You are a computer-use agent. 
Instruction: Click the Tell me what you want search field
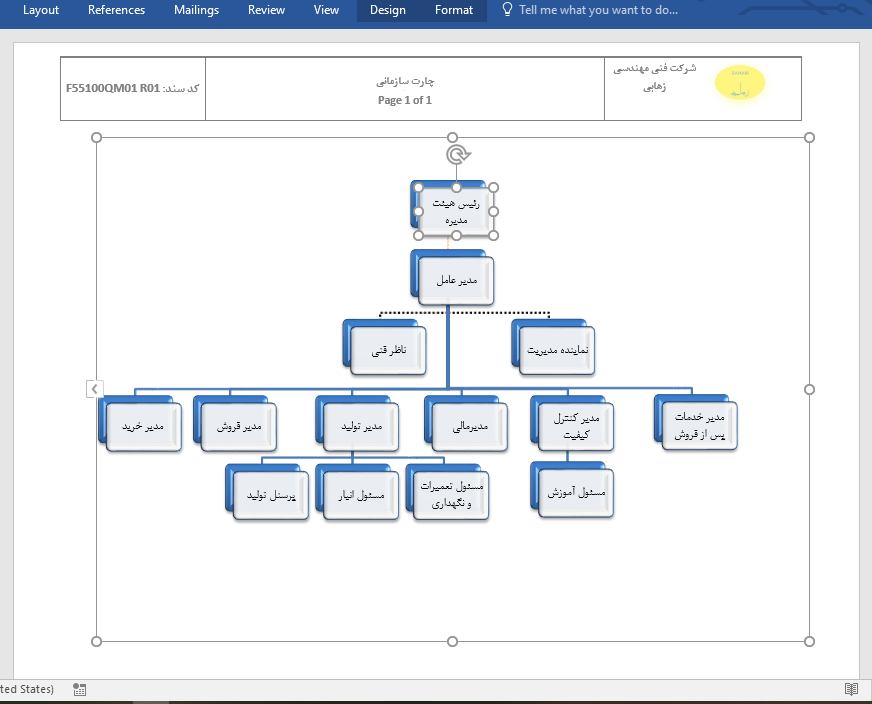click(x=598, y=10)
